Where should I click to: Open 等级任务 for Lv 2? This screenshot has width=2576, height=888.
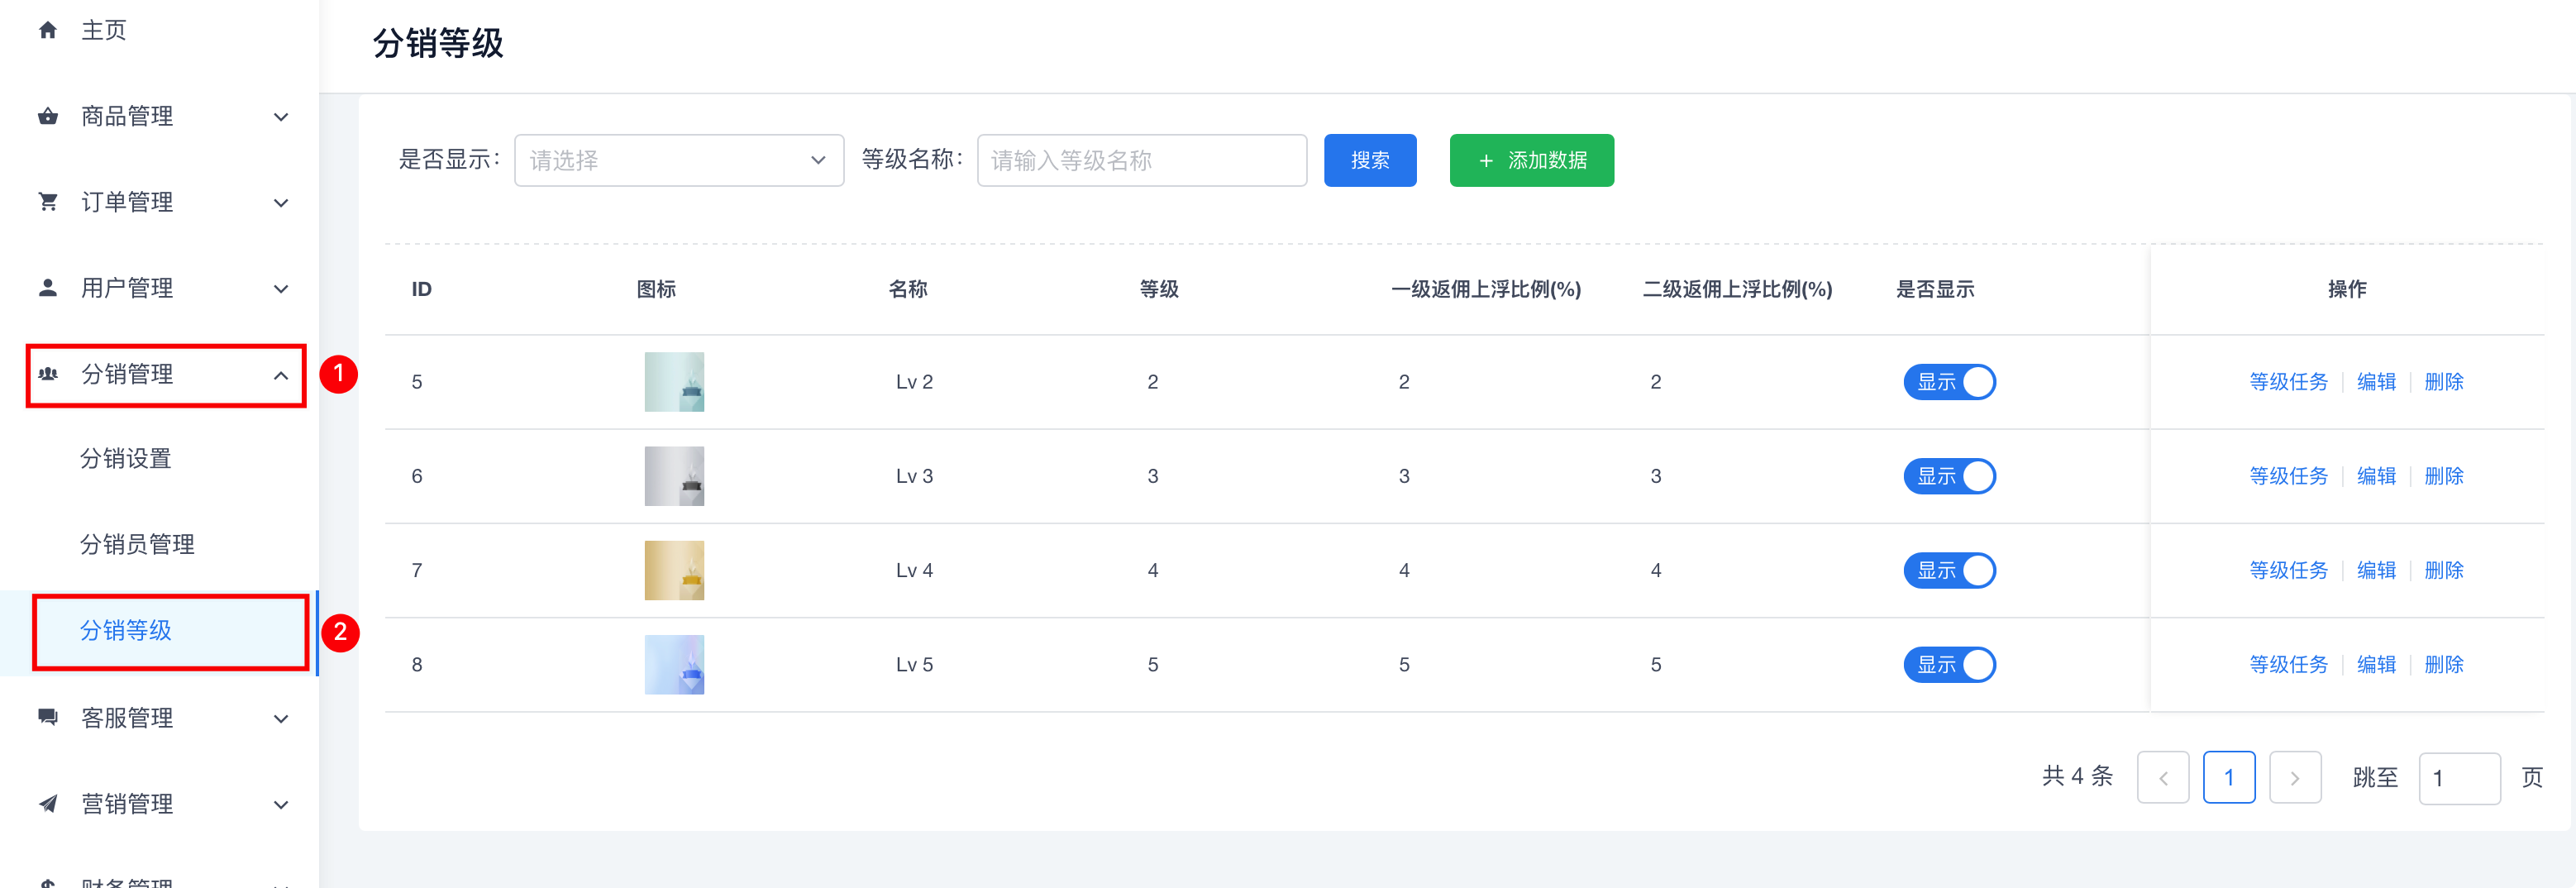tap(2288, 382)
